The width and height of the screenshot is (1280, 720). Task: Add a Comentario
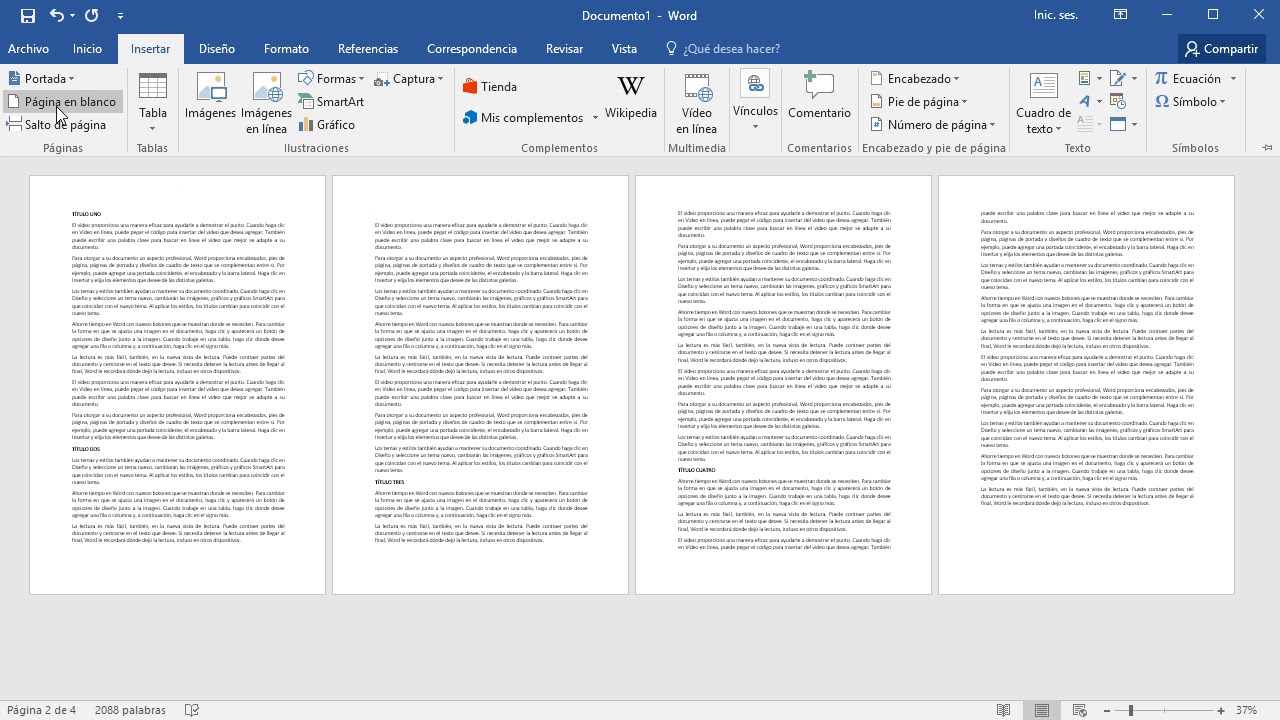(x=819, y=97)
